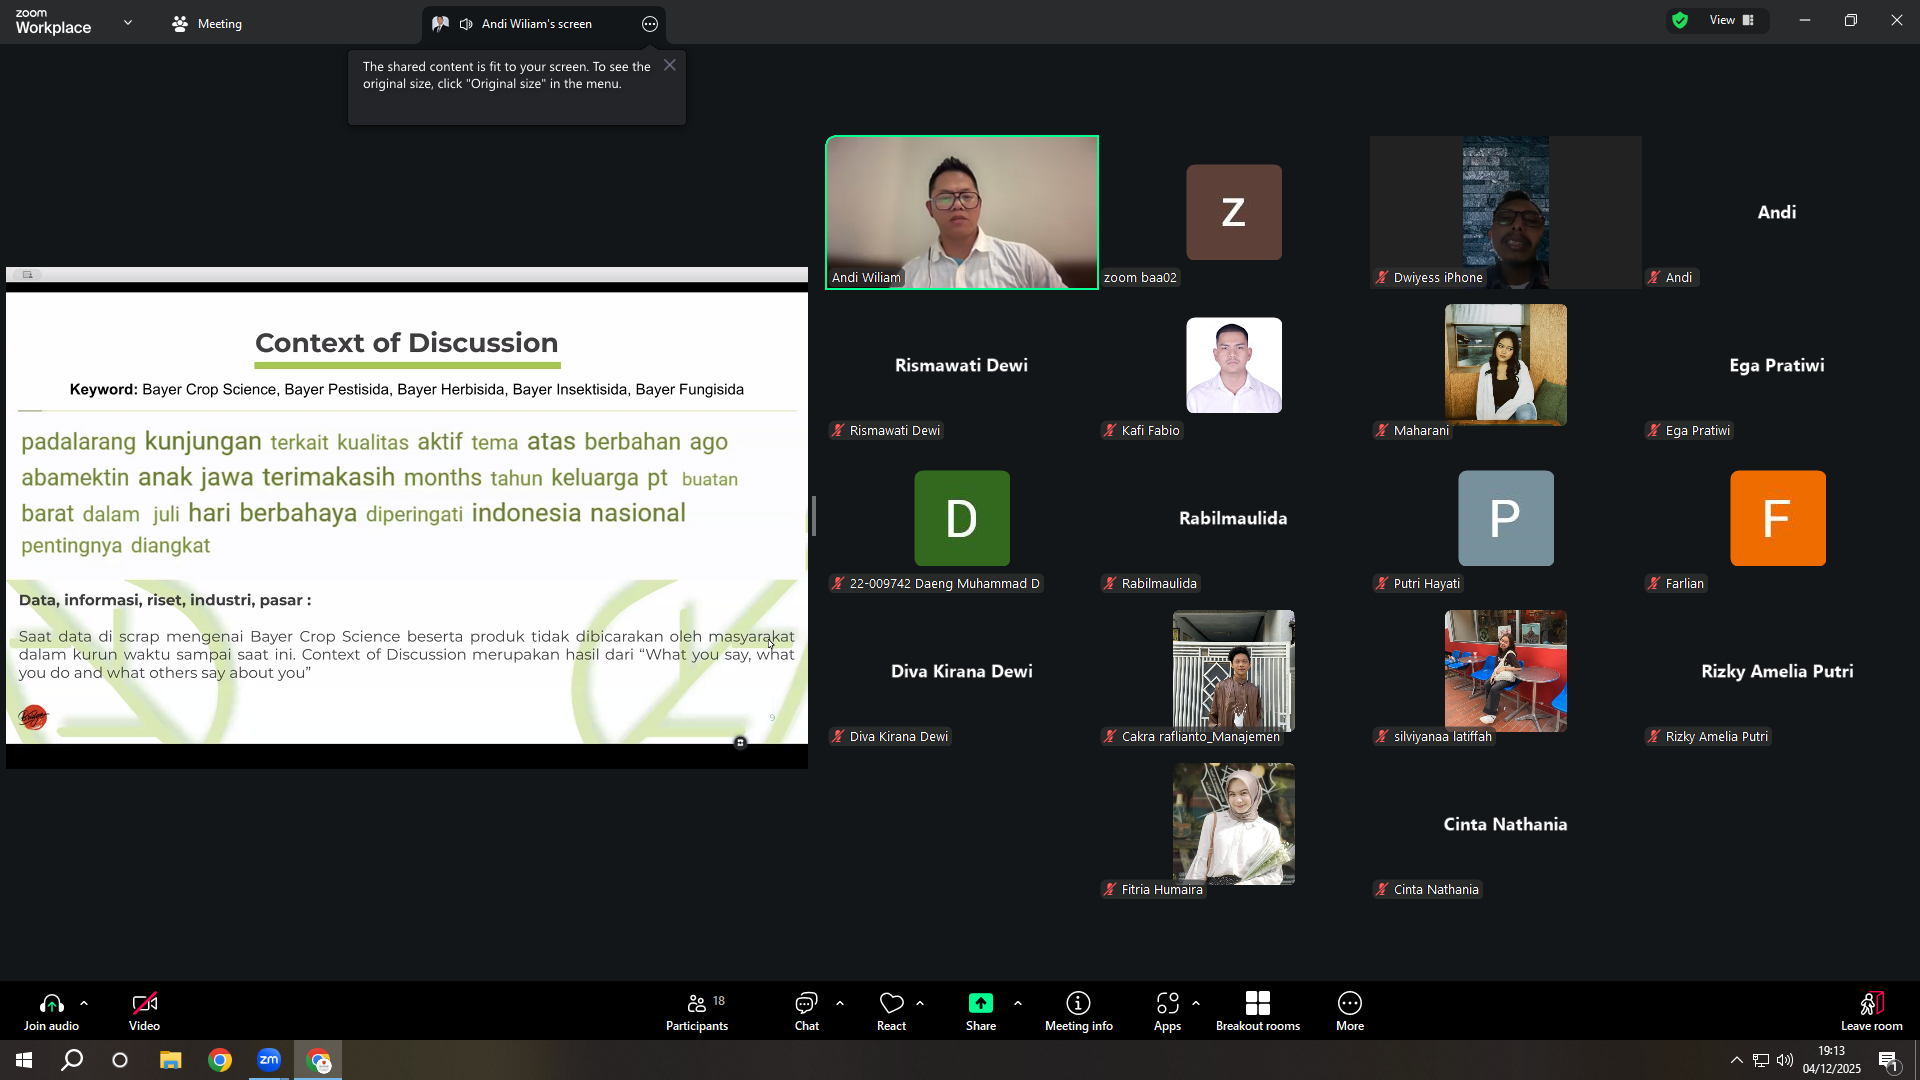The image size is (1920, 1080).
Task: Select Cakra raflianto_Manajemen tile
Action: 1234,671
